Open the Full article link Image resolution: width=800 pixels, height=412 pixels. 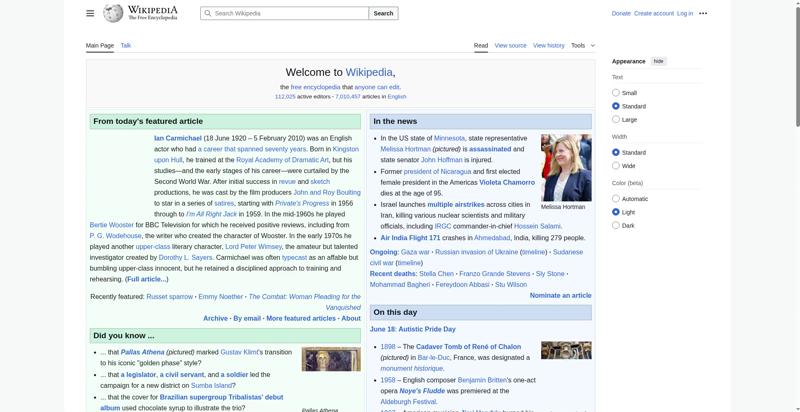pyautogui.click(x=146, y=279)
